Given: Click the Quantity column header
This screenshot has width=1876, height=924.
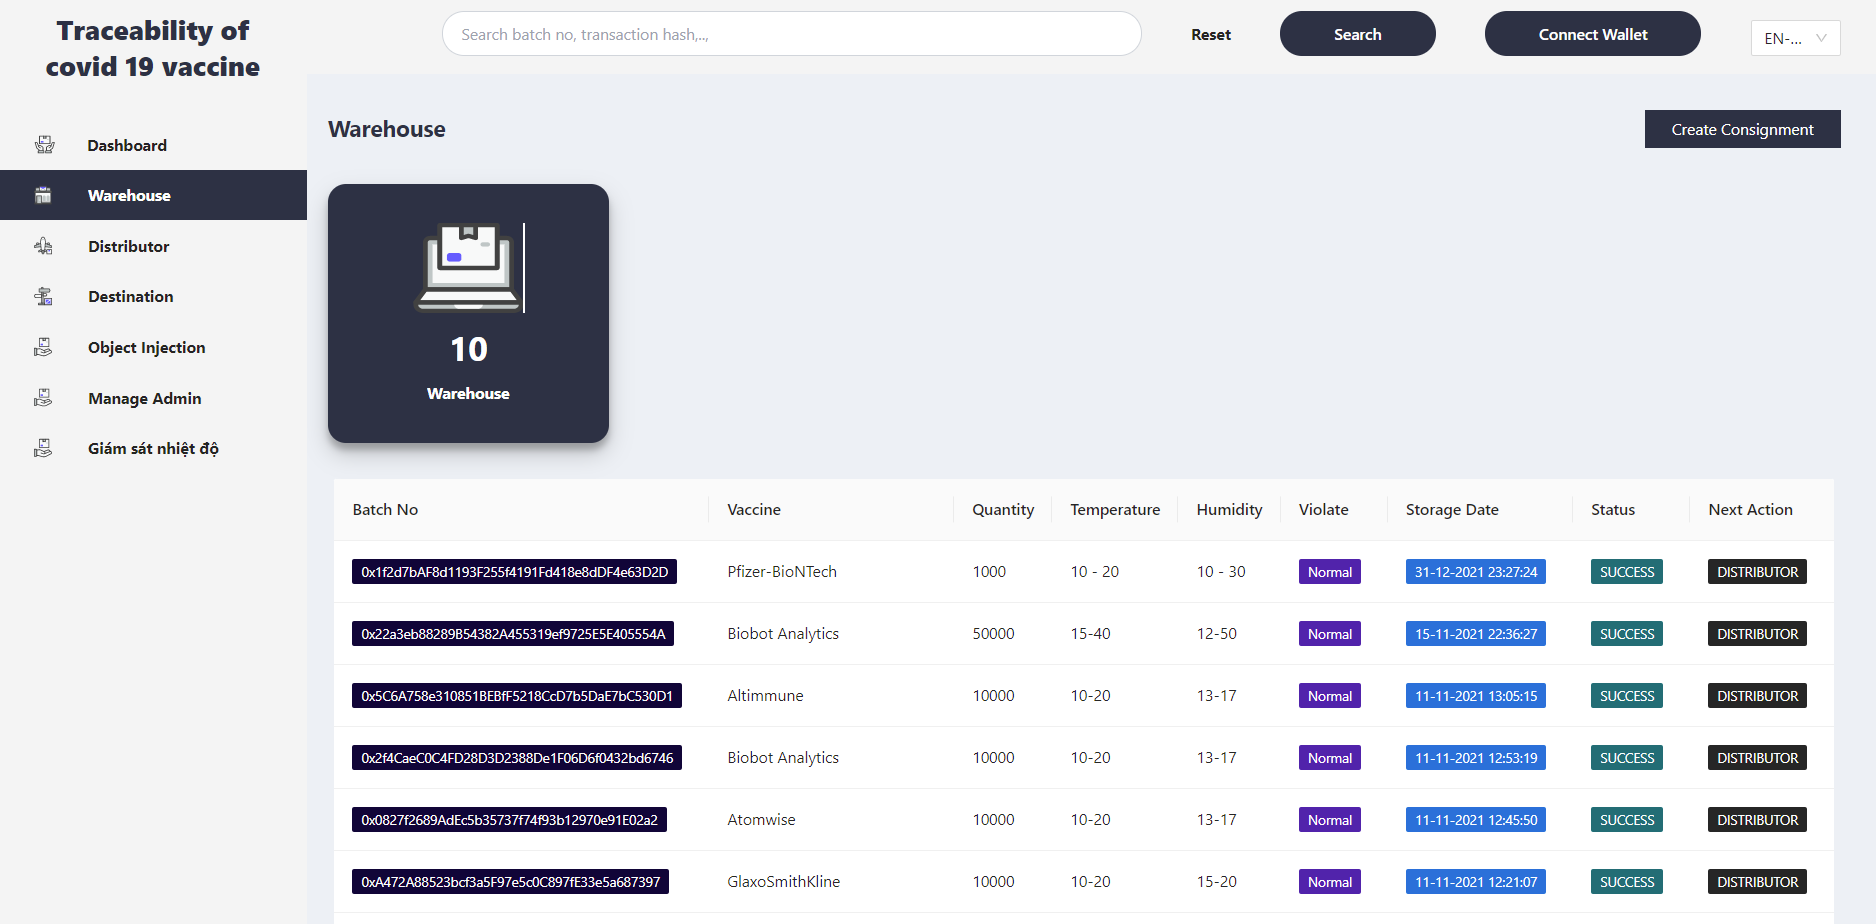Looking at the screenshot, I should (x=1003, y=509).
